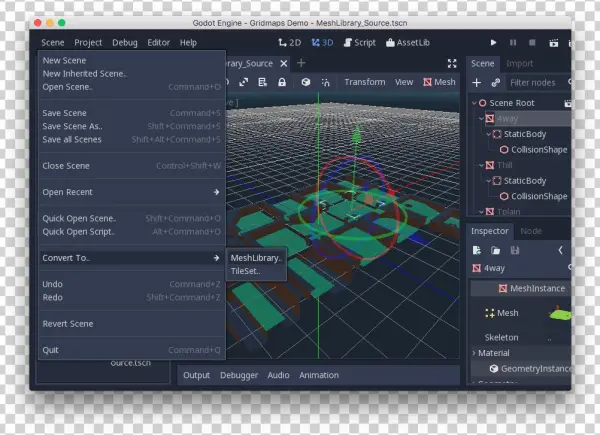This screenshot has width=600, height=435.
Task: Play the edited scene clapperboard icon
Action: 553,43
